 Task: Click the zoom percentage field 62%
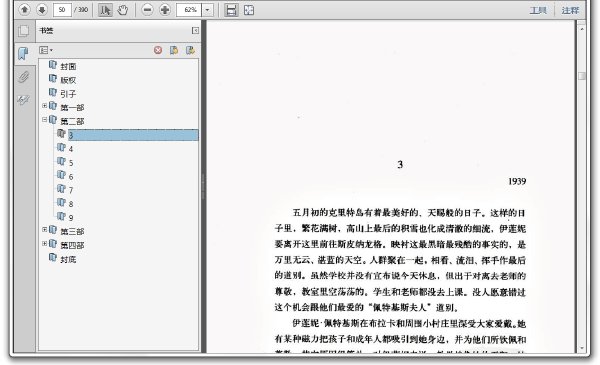click(189, 10)
